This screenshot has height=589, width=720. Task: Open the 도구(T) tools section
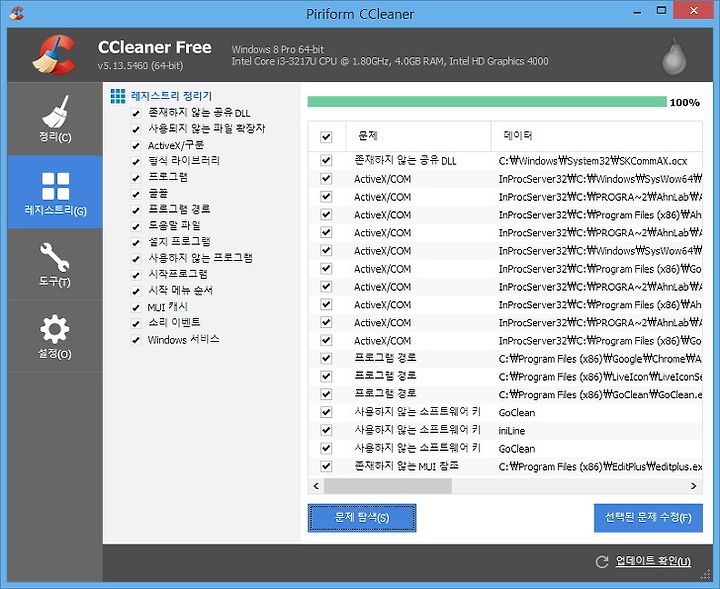pyautogui.click(x=55, y=264)
